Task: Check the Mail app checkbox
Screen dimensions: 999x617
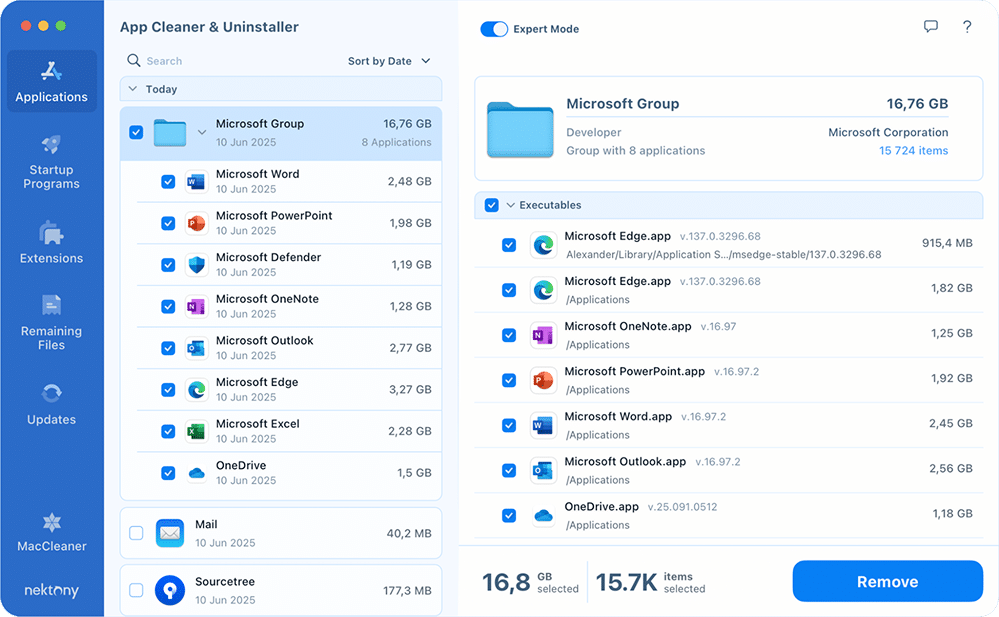Action: [136, 533]
